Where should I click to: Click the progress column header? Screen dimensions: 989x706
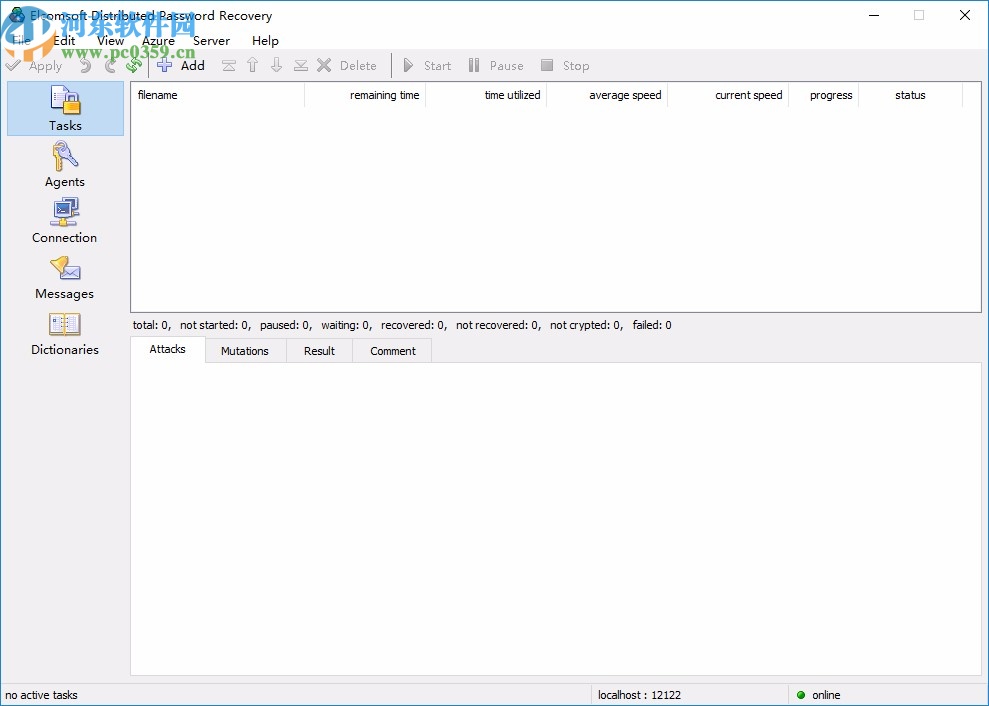pos(830,95)
